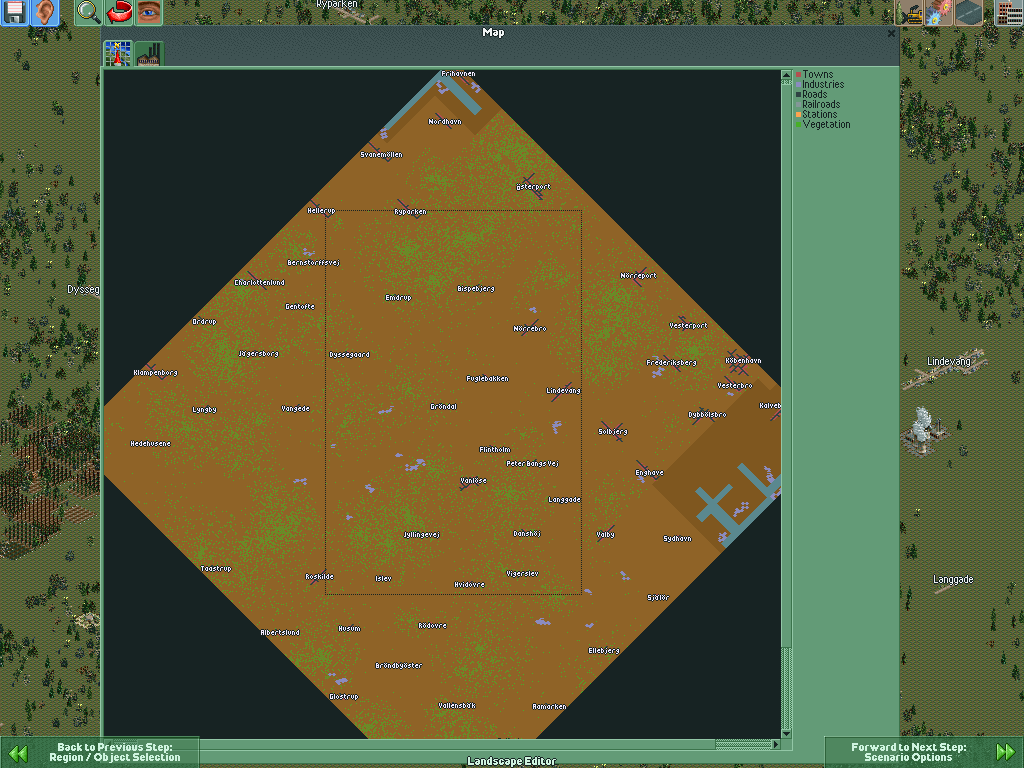This screenshot has width=1024, height=768.
Task: Click the "Köbenhavn" label on the map
Action: click(x=743, y=360)
